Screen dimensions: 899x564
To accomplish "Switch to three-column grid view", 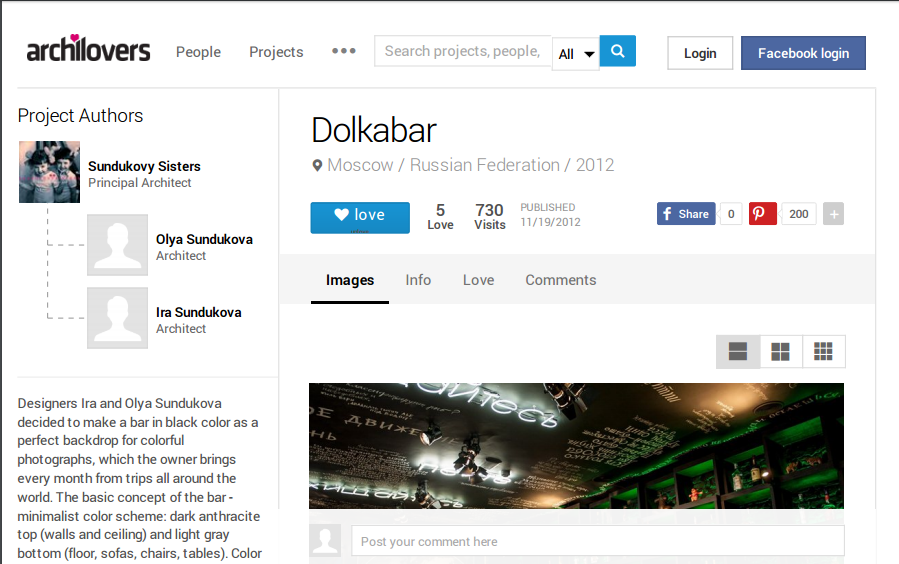I will click(823, 351).
